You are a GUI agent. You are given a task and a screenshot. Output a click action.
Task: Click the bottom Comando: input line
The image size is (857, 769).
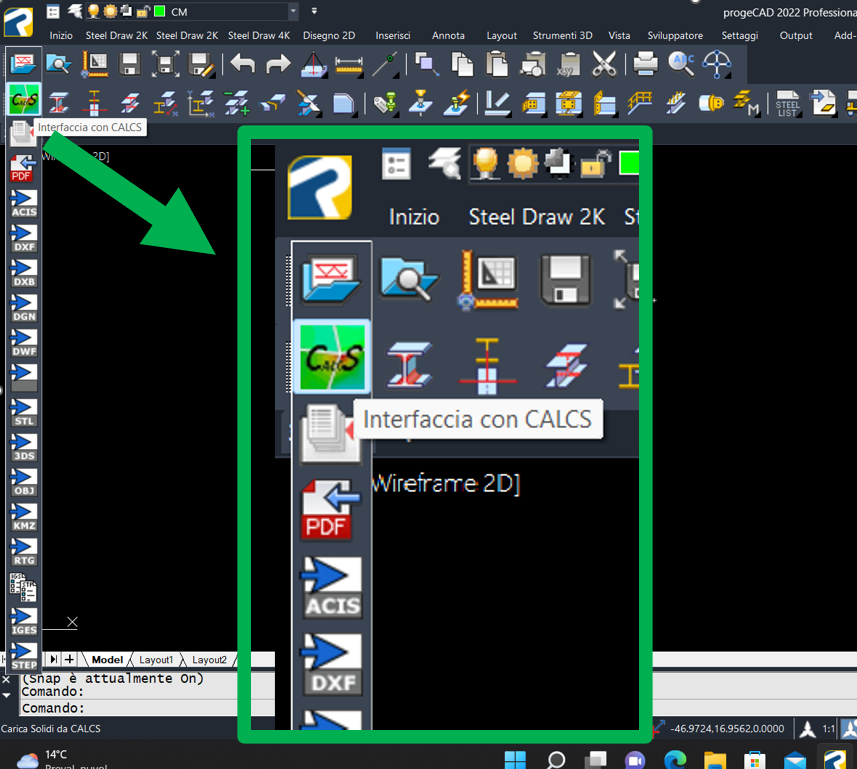tap(148, 708)
